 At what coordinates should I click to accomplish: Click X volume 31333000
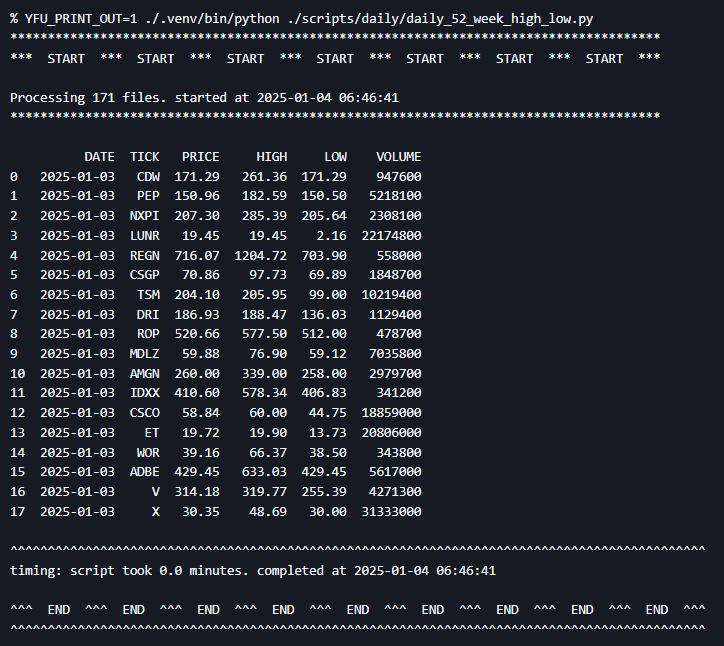[391, 512]
